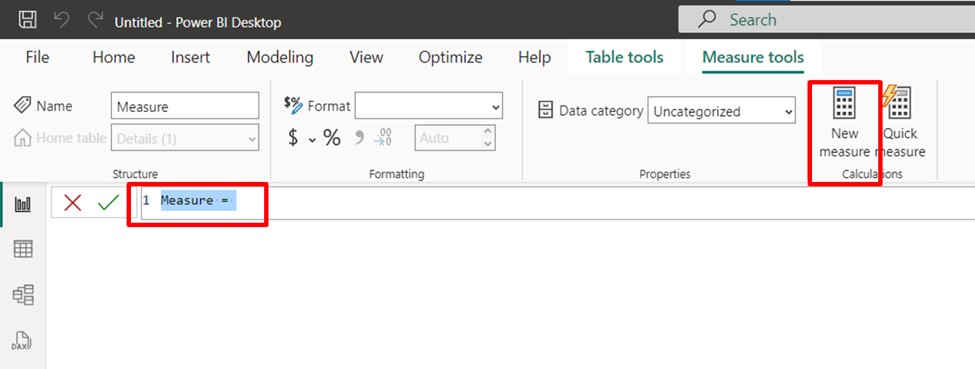Switch to Model view icon
Image resolution: width=975 pixels, height=369 pixels.
click(x=23, y=294)
